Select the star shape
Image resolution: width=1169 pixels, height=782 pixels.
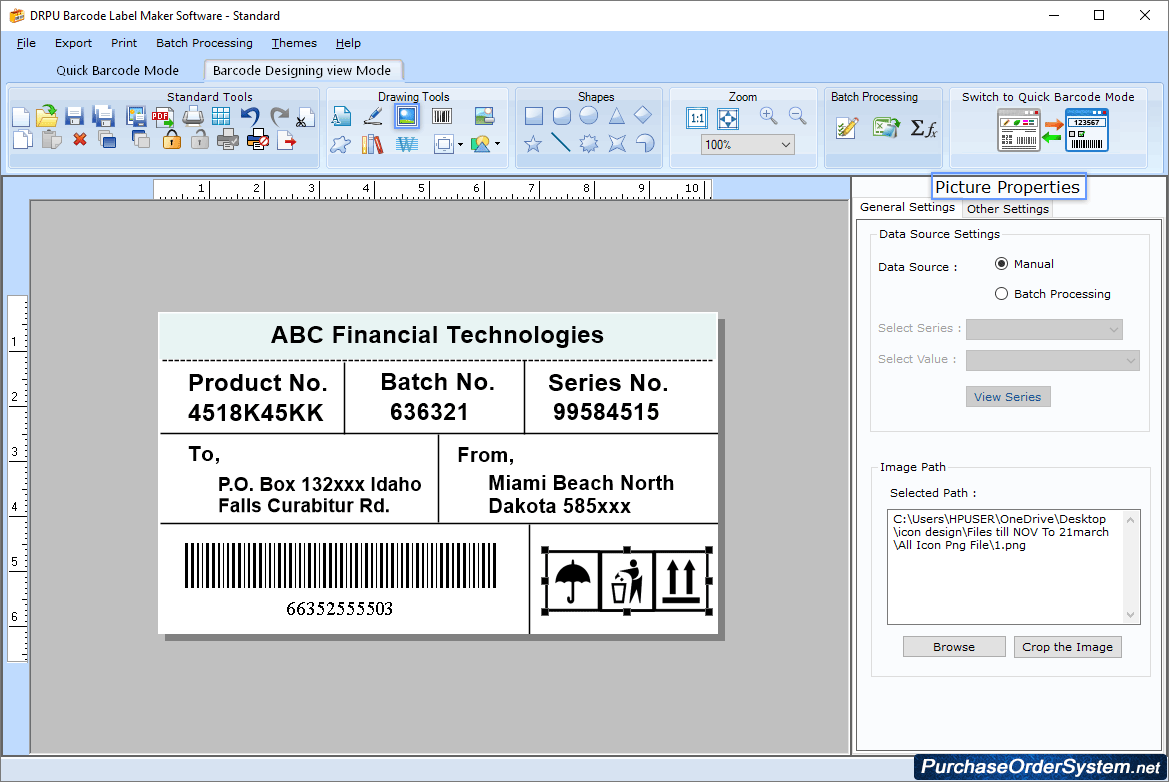click(x=533, y=143)
